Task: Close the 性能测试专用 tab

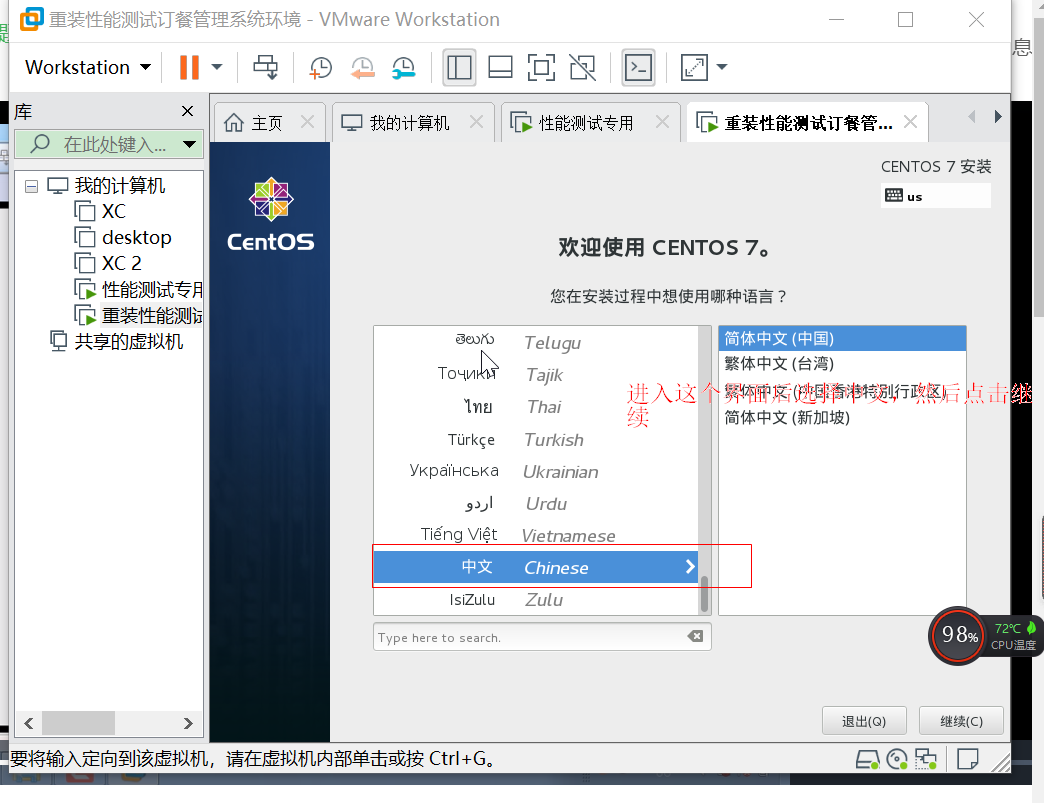Action: tap(662, 122)
